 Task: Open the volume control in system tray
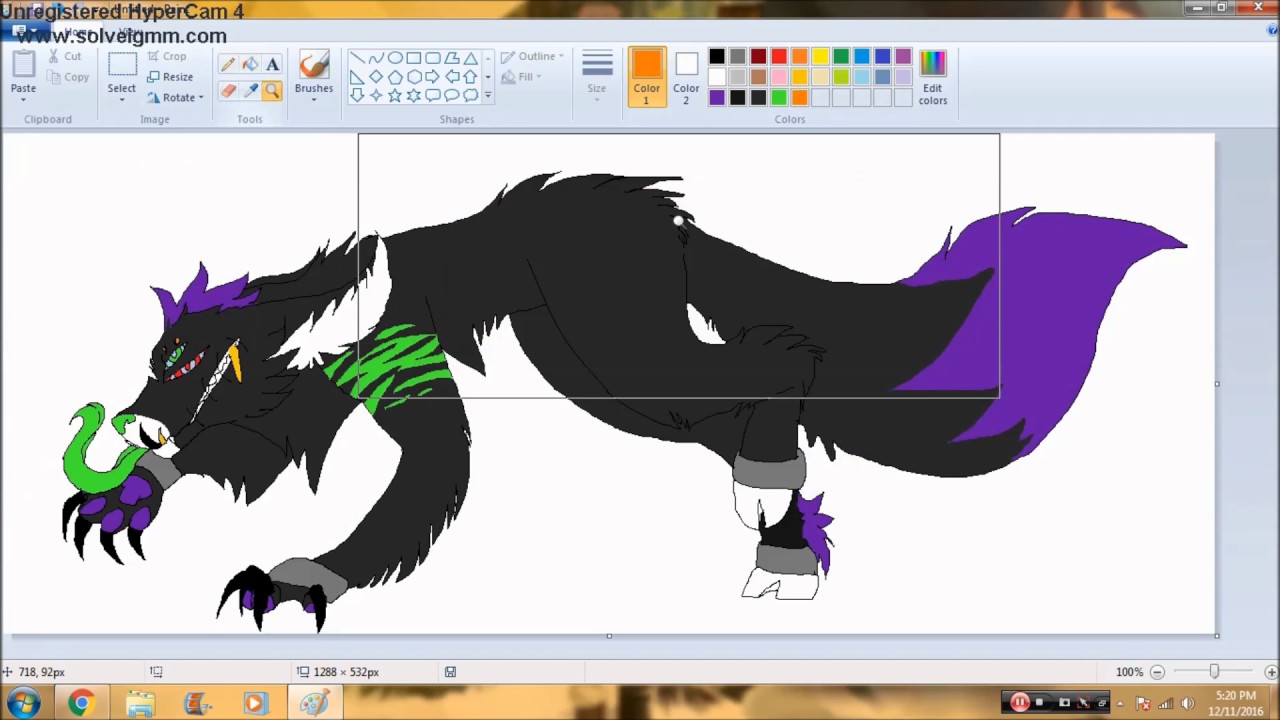click(x=1189, y=703)
